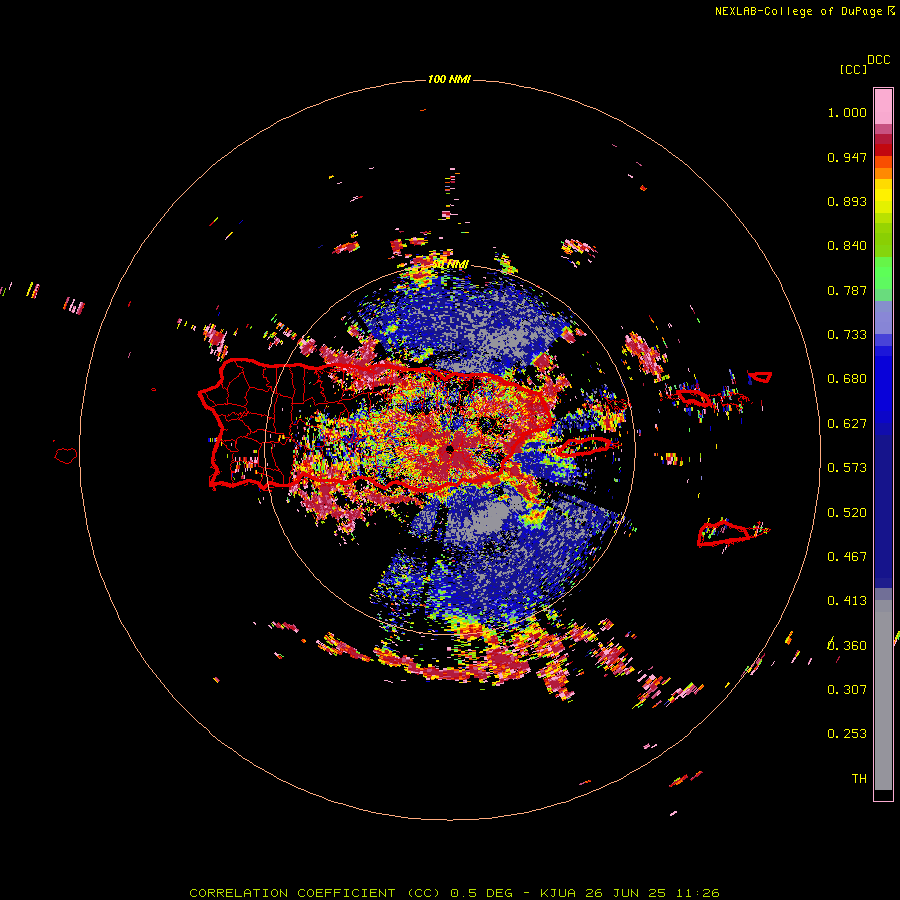Pick the light pink color band near 1.000
This screenshot has height=900, width=900.
(883, 107)
